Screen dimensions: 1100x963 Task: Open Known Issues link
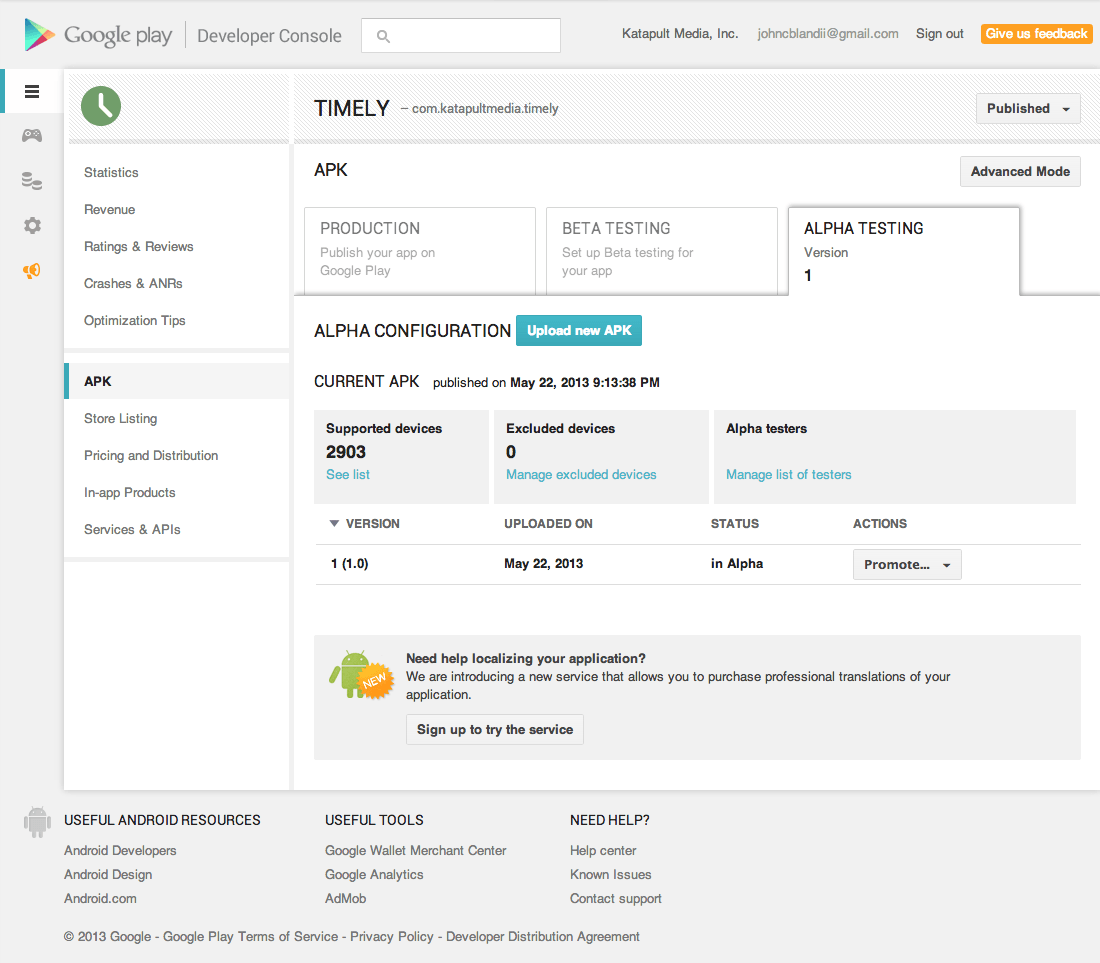tap(610, 875)
